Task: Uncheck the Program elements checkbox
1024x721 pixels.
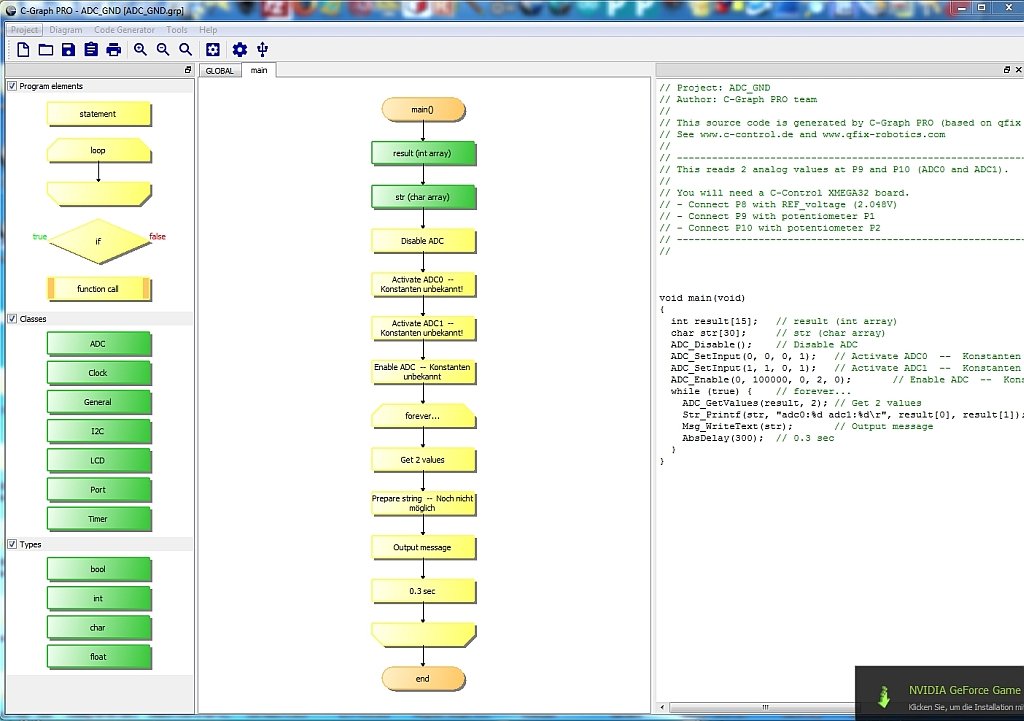Action: tap(12, 86)
